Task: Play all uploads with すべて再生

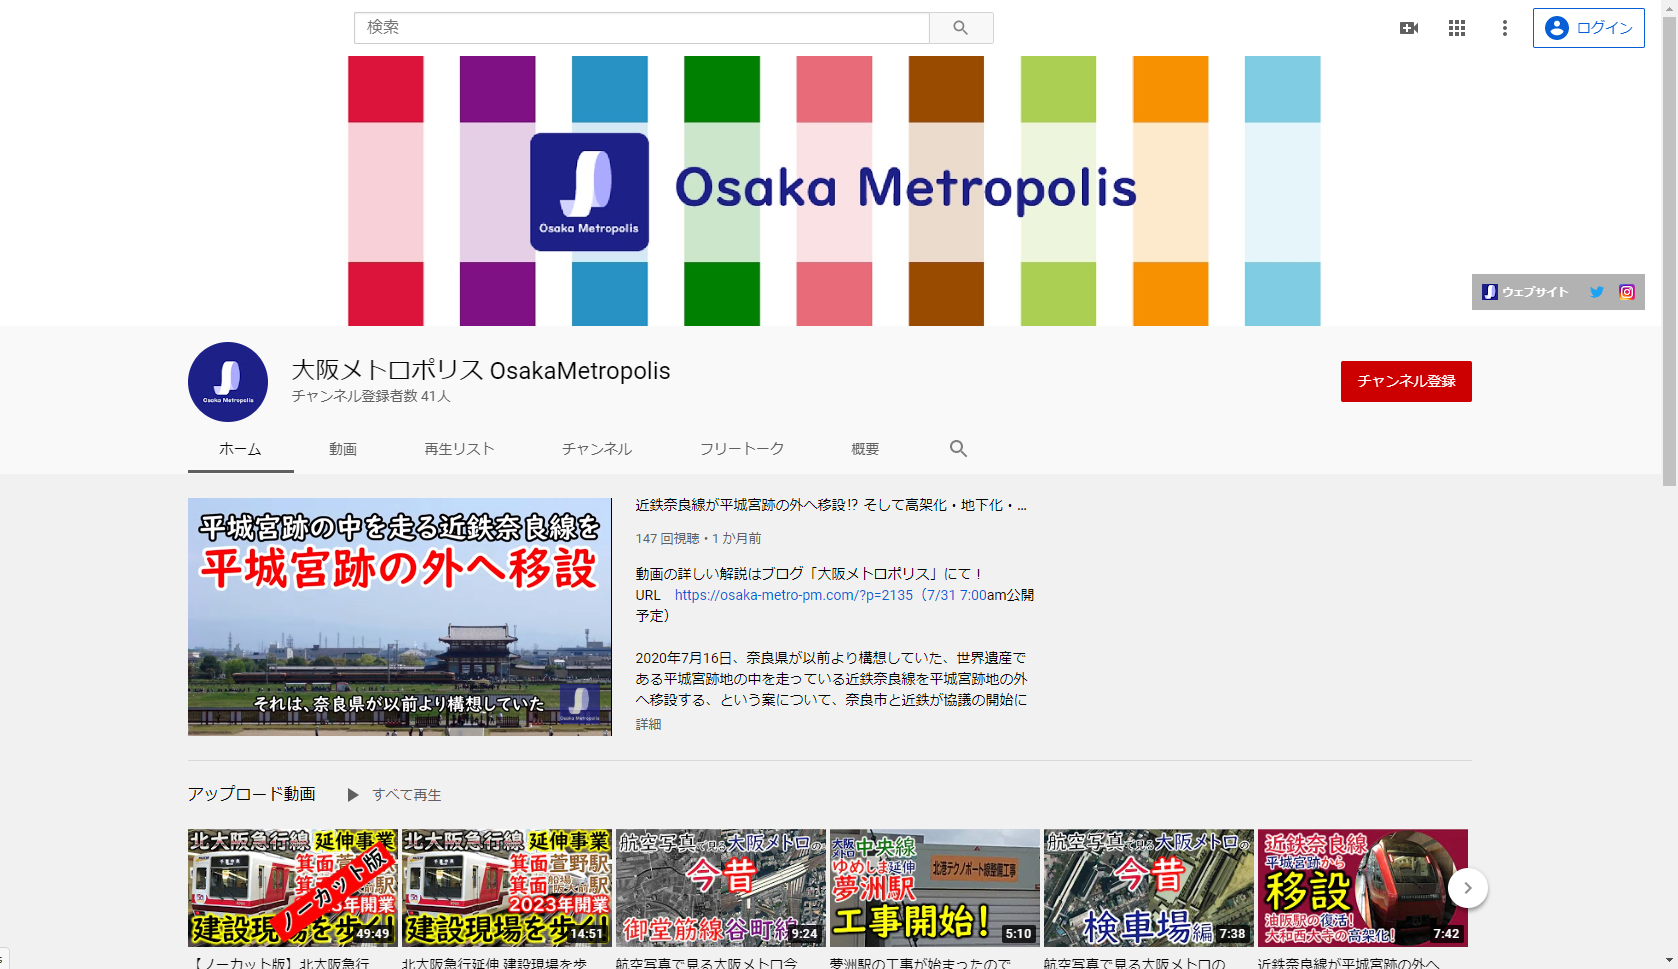Action: (395, 795)
